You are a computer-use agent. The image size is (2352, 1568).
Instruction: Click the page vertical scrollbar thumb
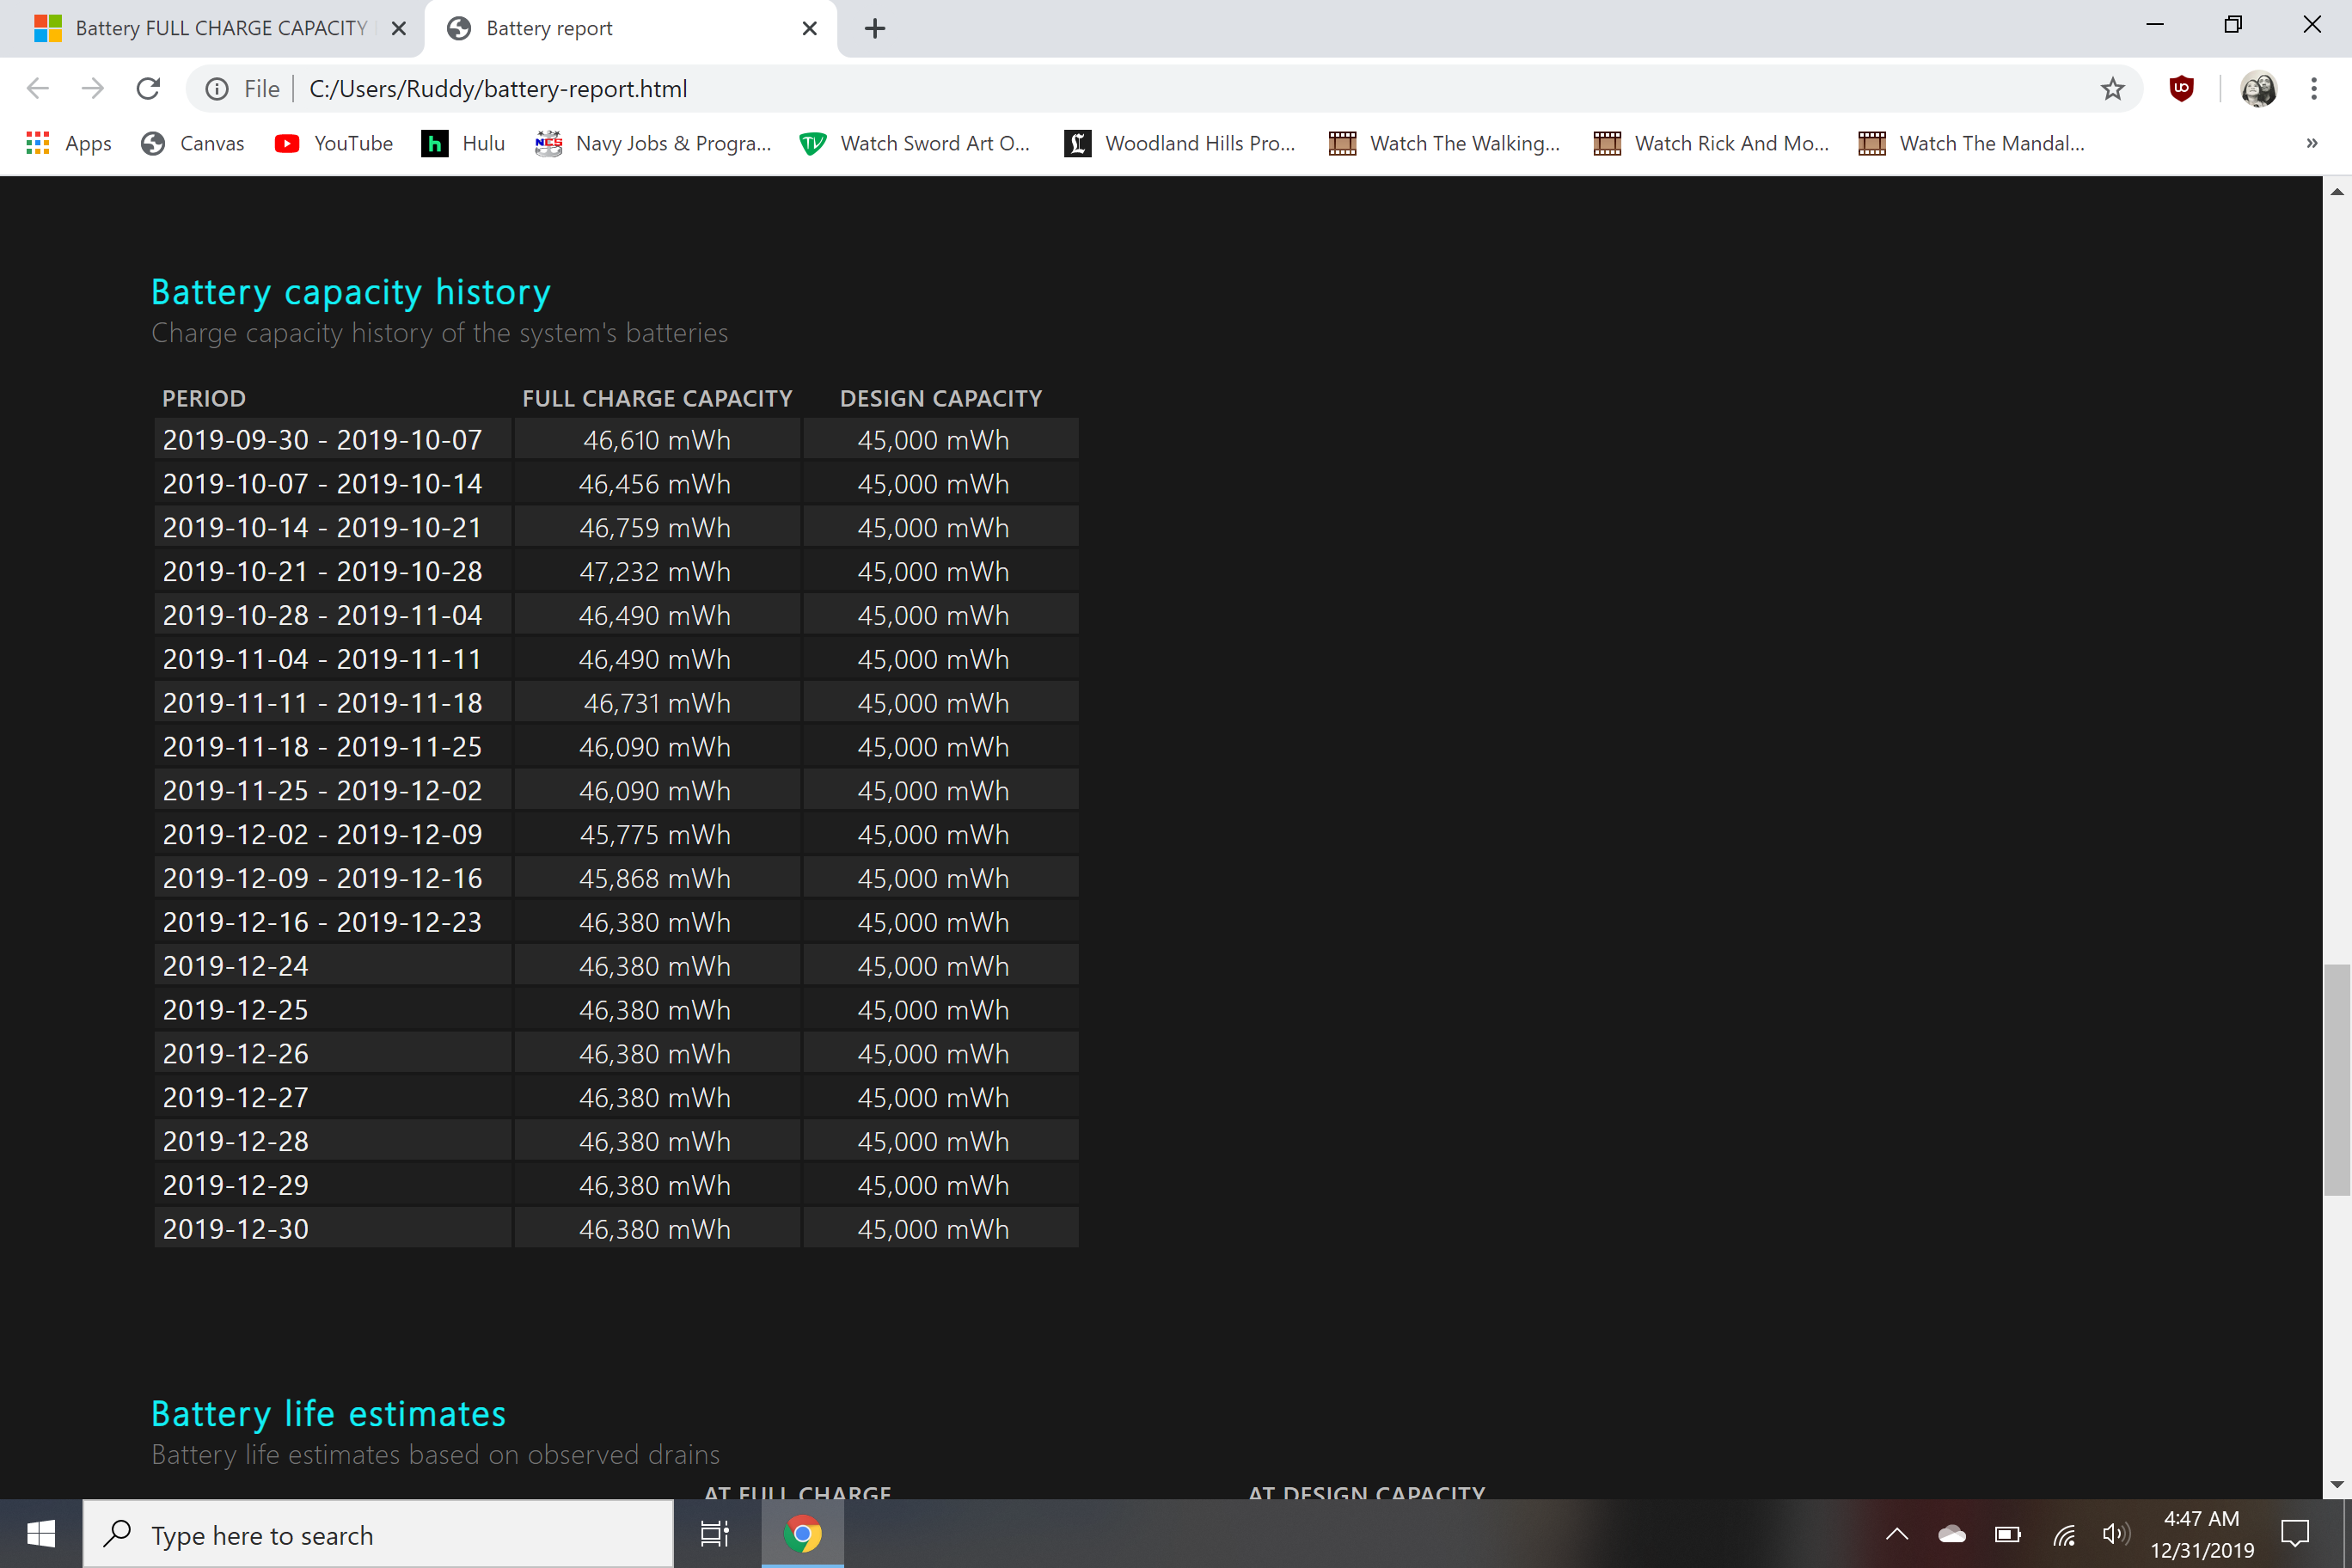click(x=2336, y=1080)
